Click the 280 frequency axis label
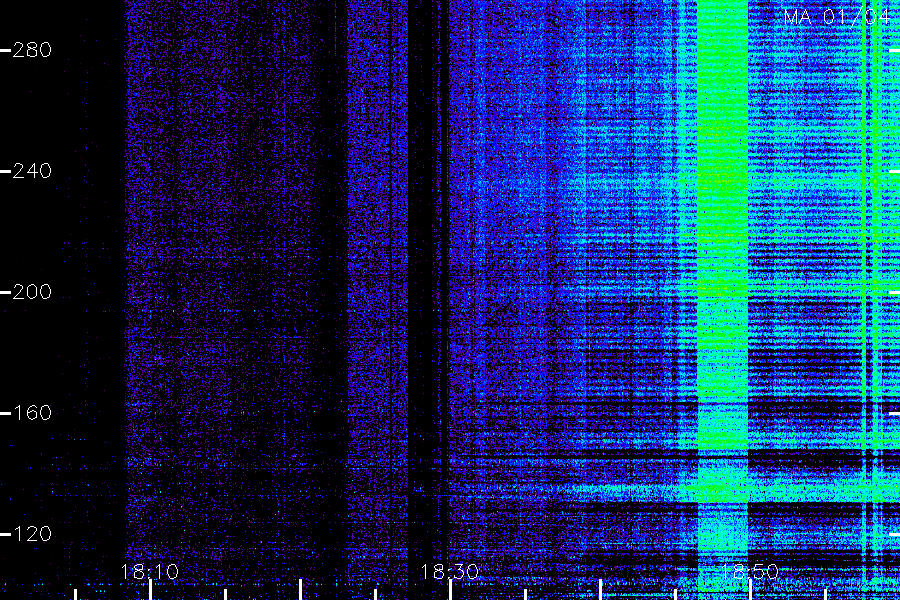The height and width of the screenshot is (600, 900). 32,51
